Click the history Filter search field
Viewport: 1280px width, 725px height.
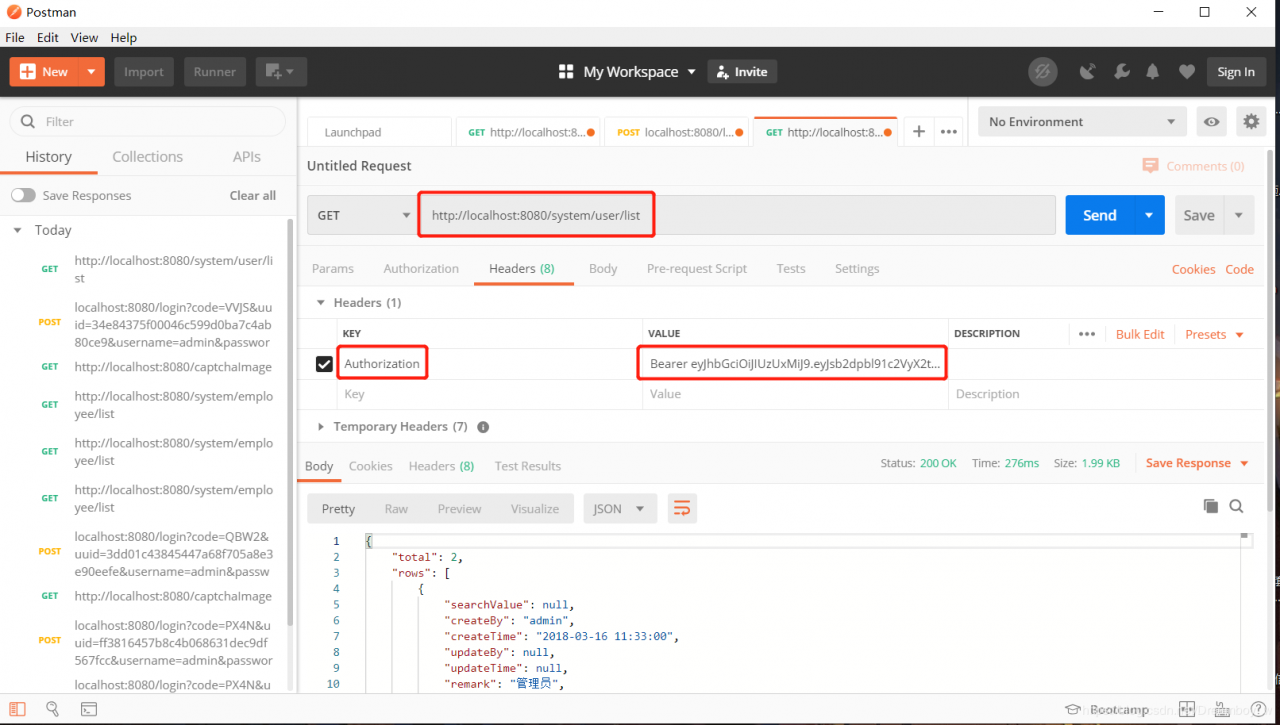pyautogui.click(x=148, y=121)
